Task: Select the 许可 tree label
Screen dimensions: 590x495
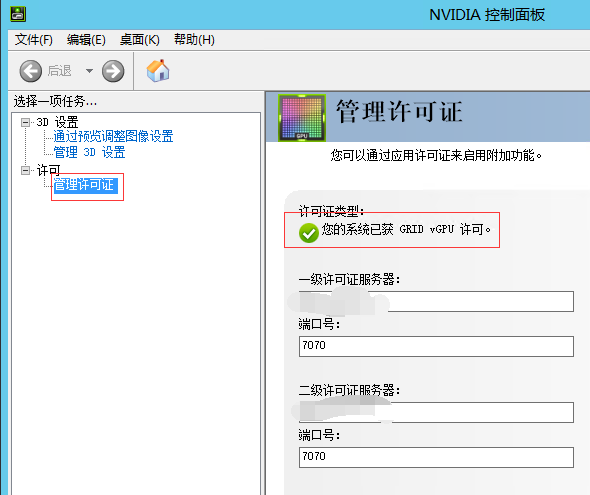Action: [48, 170]
